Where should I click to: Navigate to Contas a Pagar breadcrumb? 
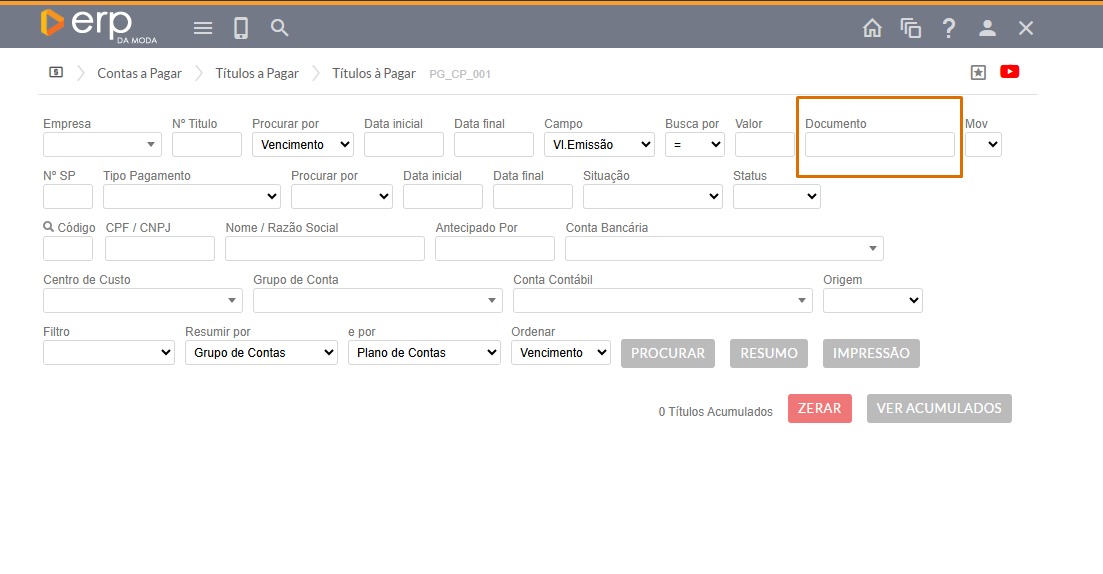[139, 73]
